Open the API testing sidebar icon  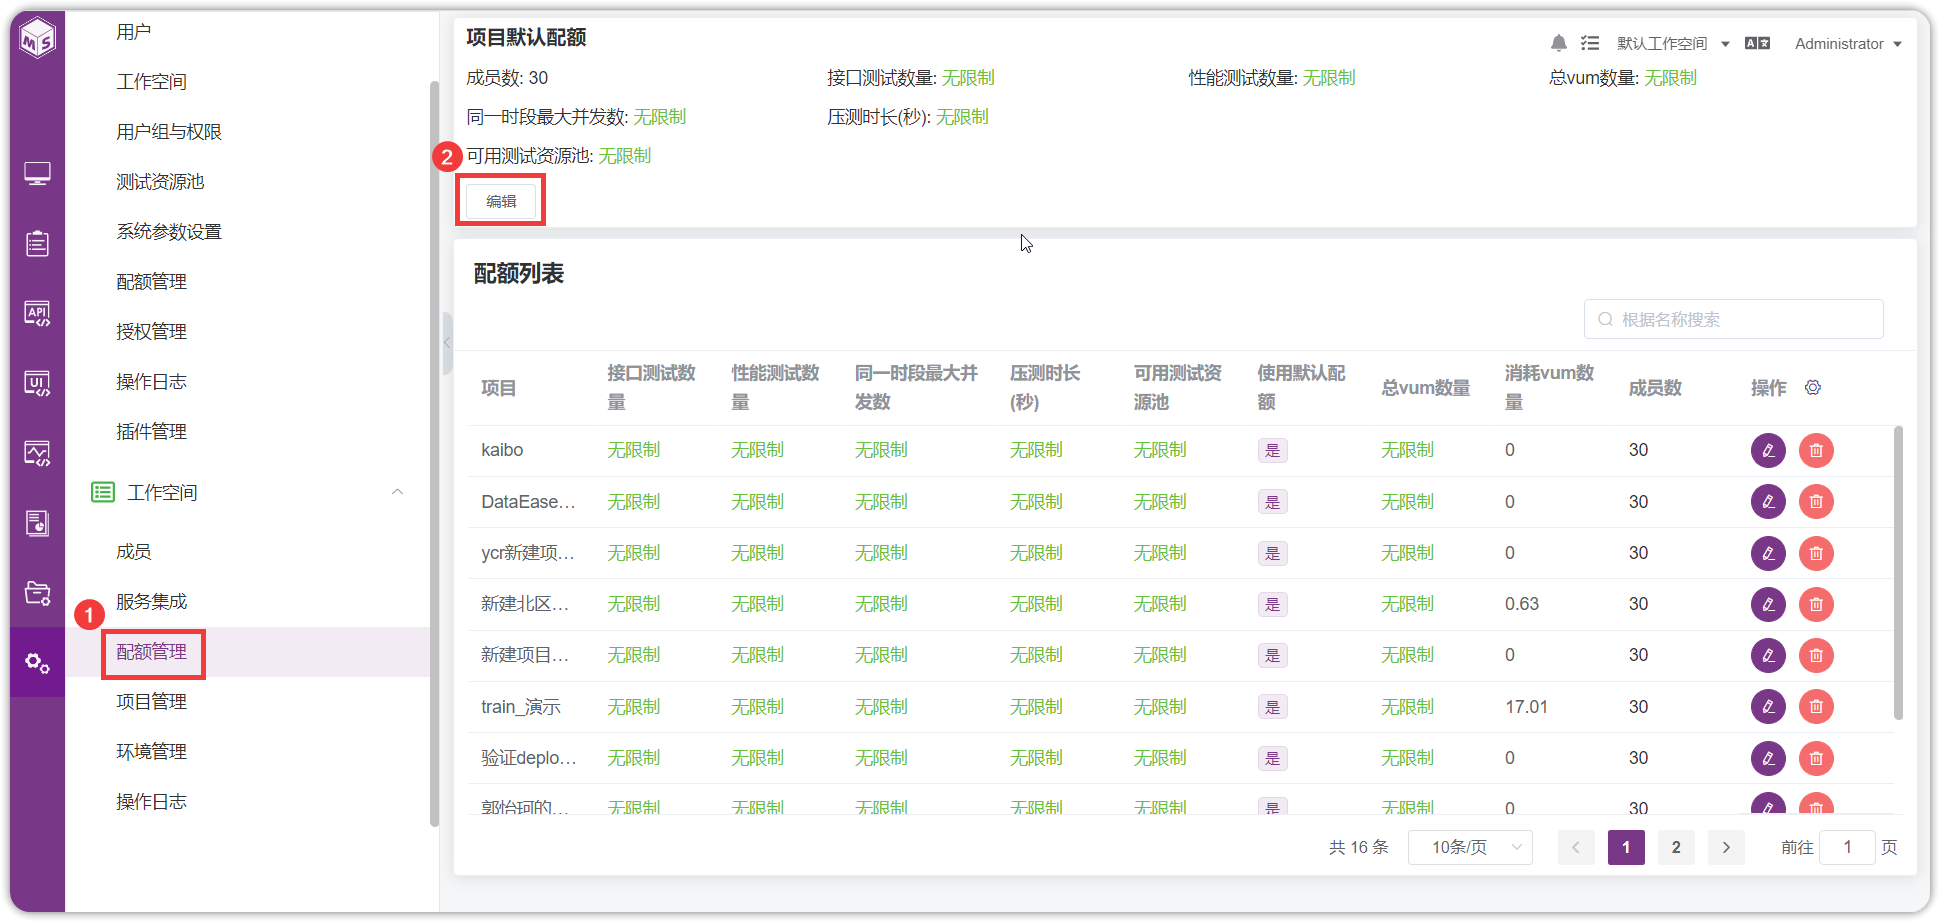37,313
